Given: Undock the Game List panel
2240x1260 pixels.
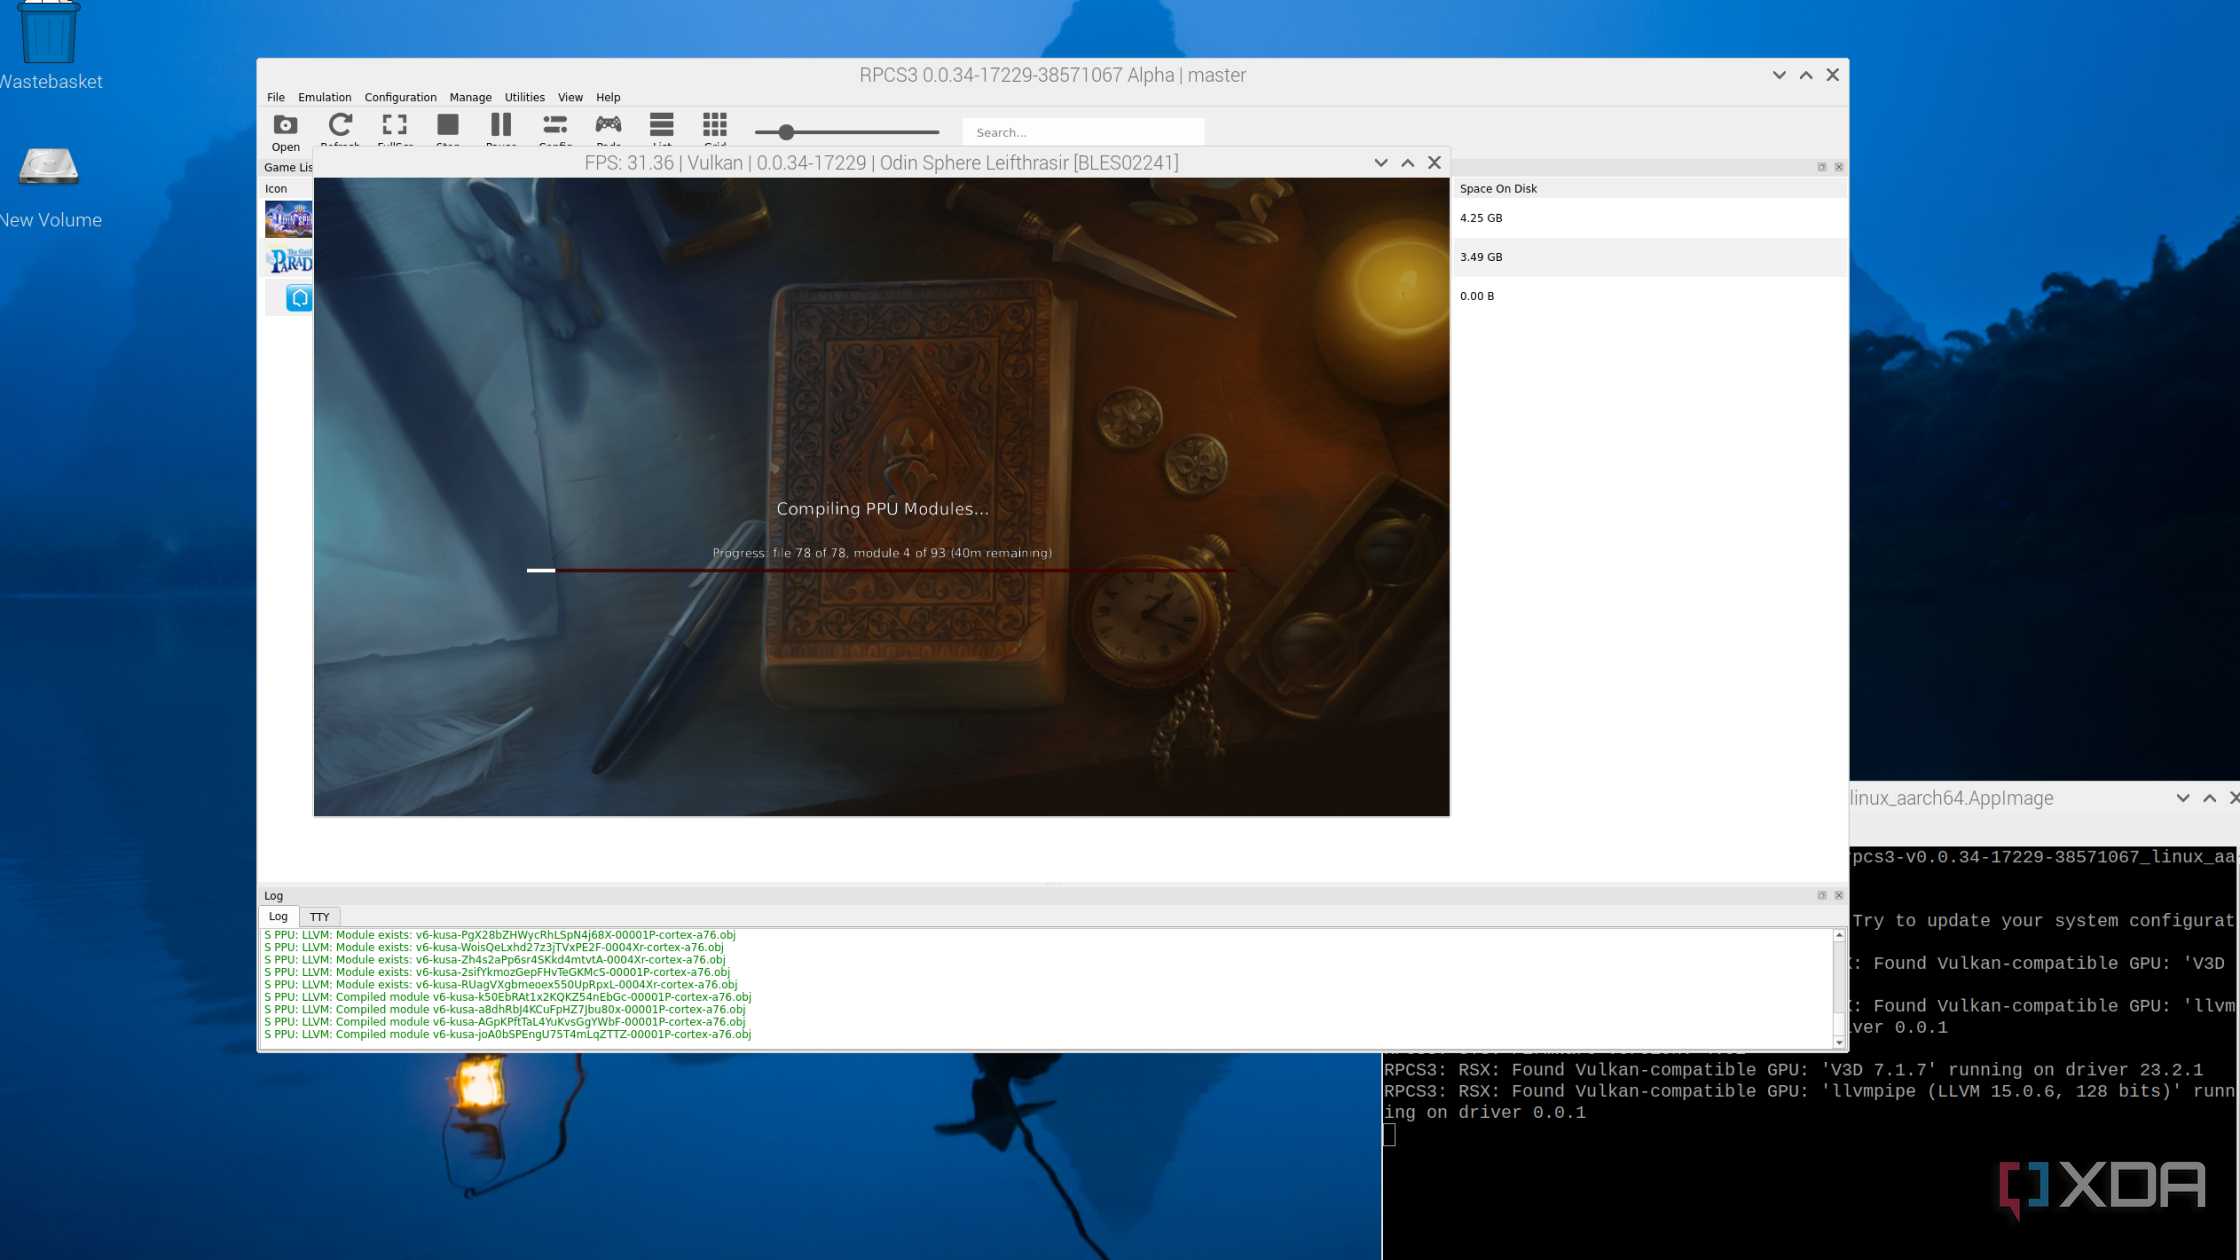Looking at the screenshot, I should [1821, 167].
